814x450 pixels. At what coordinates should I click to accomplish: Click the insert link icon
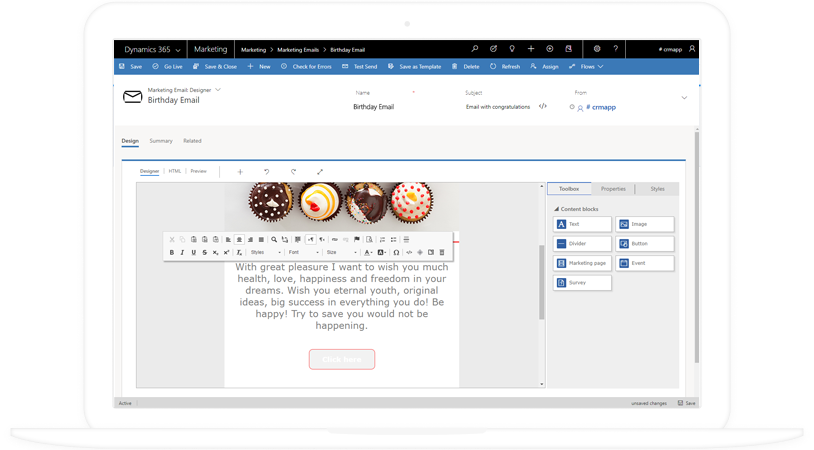(335, 239)
